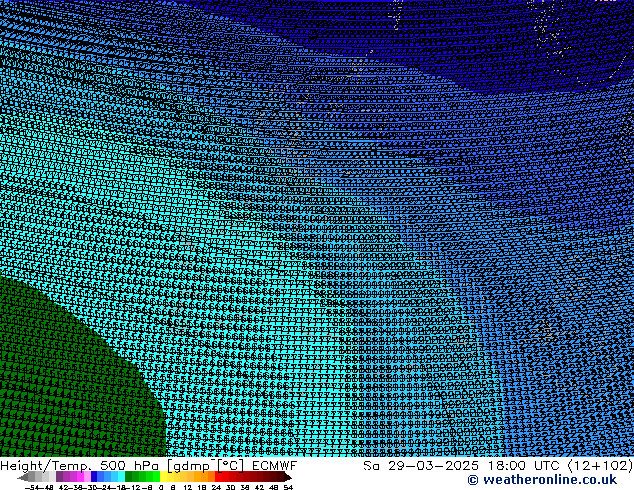Click the ECMWF model label
This screenshot has height=490, width=634.
click(275, 466)
